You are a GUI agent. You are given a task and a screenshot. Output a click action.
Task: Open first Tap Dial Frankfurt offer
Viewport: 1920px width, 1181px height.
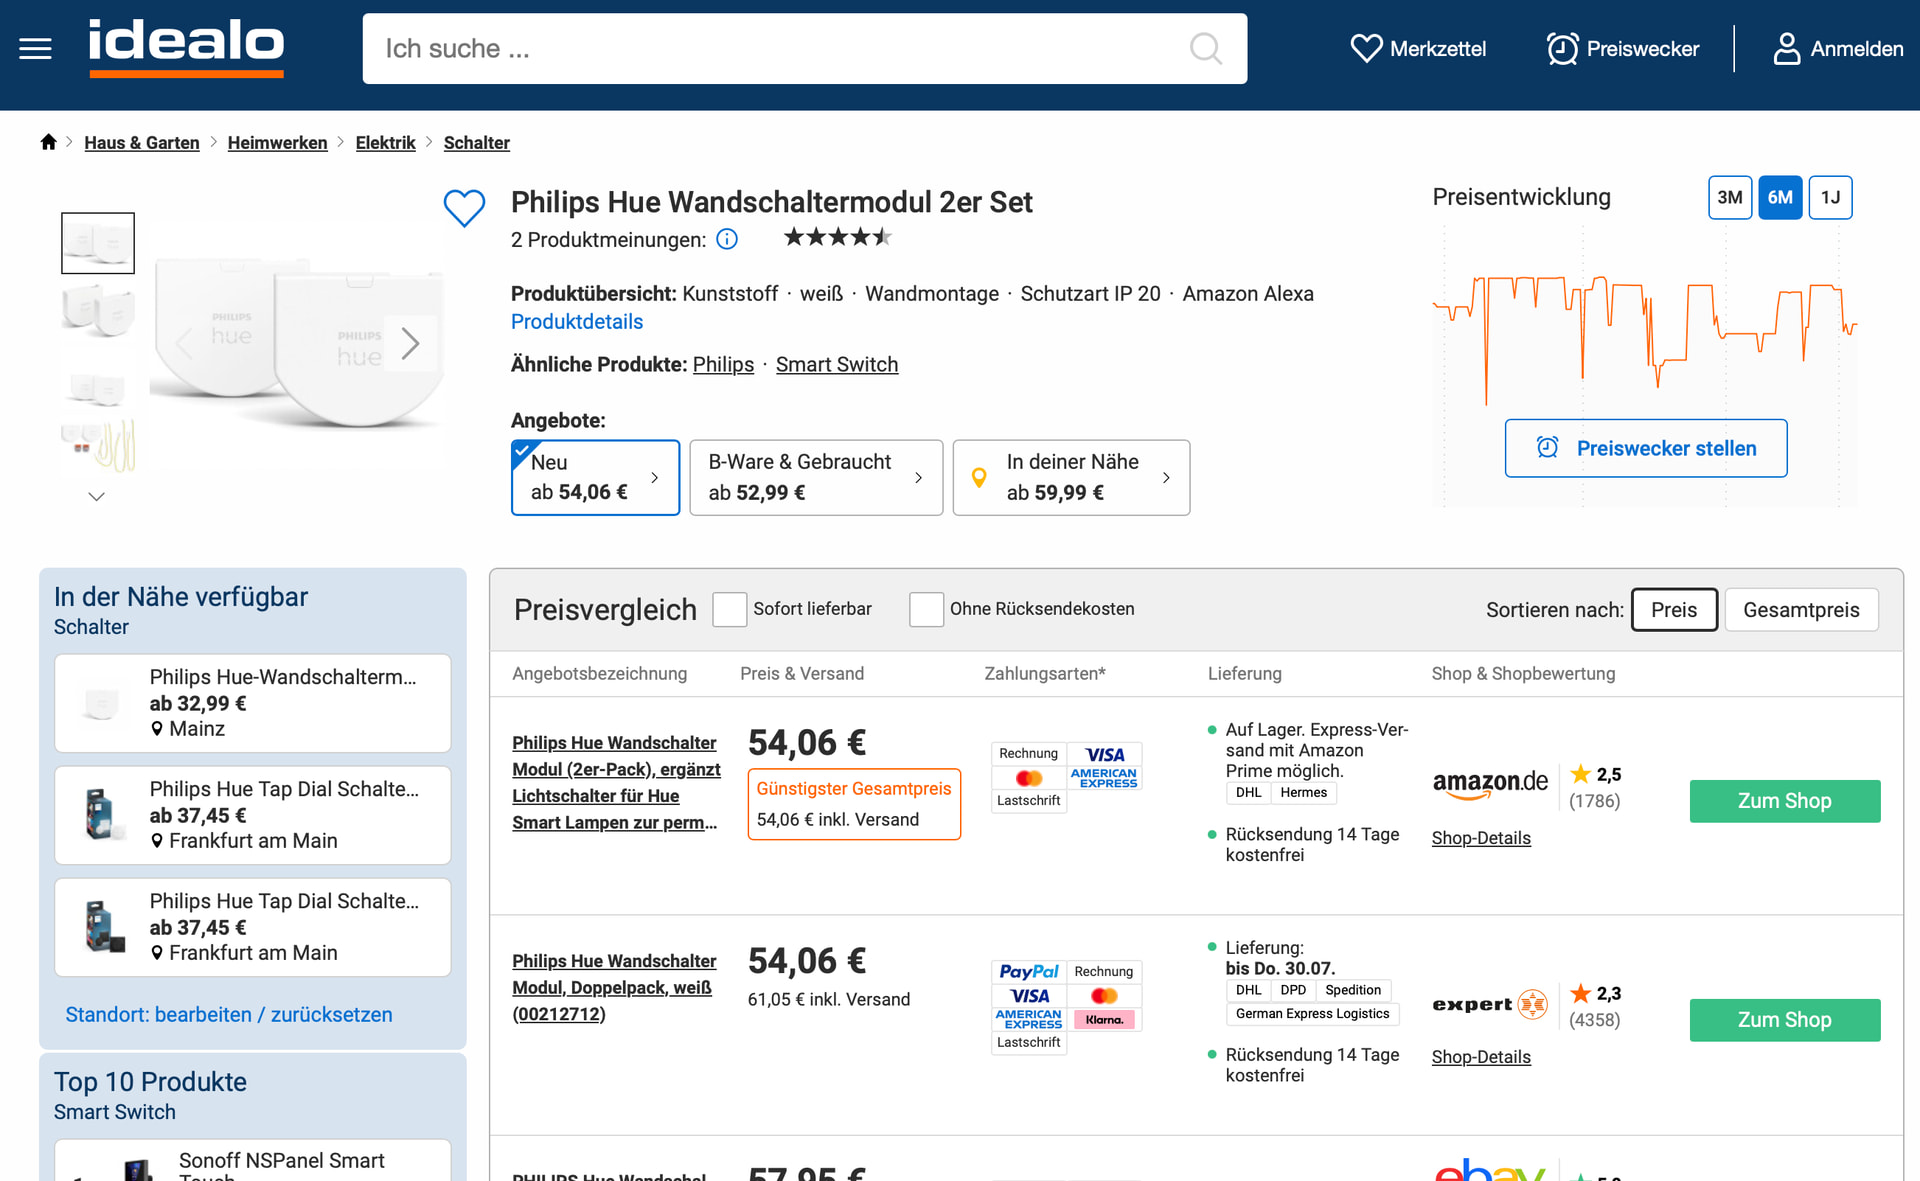click(253, 815)
